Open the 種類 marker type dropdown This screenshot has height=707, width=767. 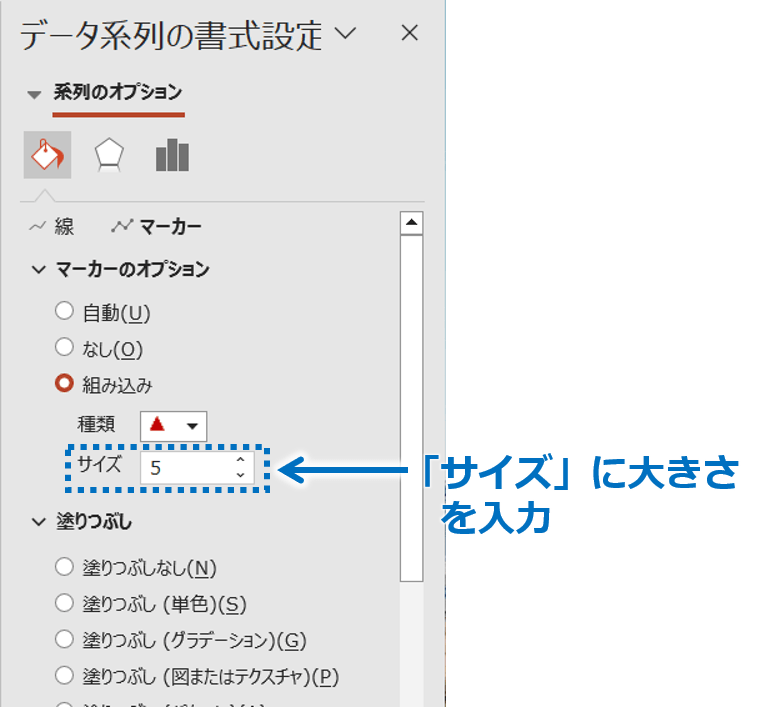coord(174,426)
